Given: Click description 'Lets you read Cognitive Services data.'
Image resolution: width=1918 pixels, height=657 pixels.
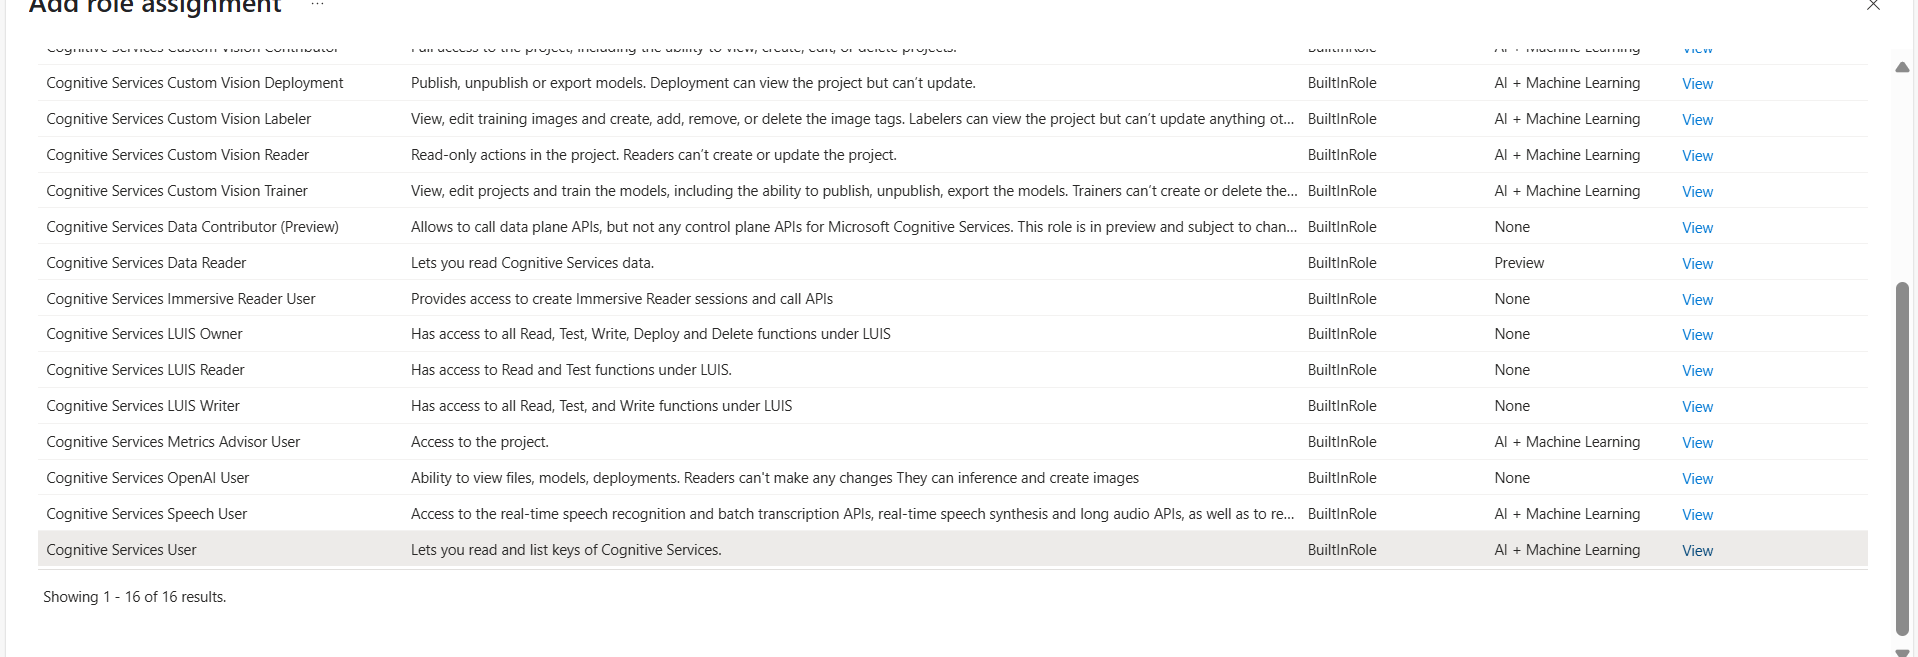Looking at the screenshot, I should 532,263.
